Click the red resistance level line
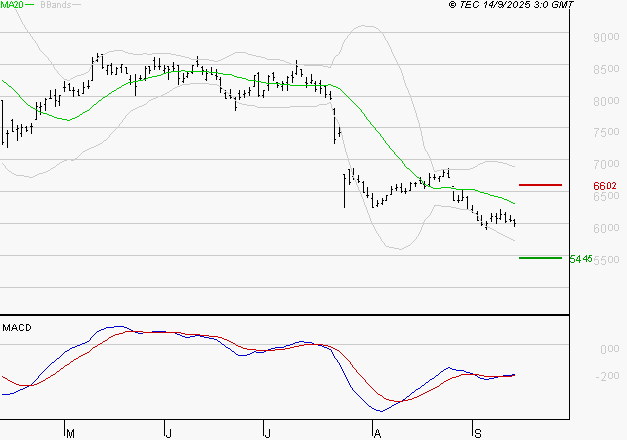The height and width of the screenshot is (440, 627). [540, 185]
